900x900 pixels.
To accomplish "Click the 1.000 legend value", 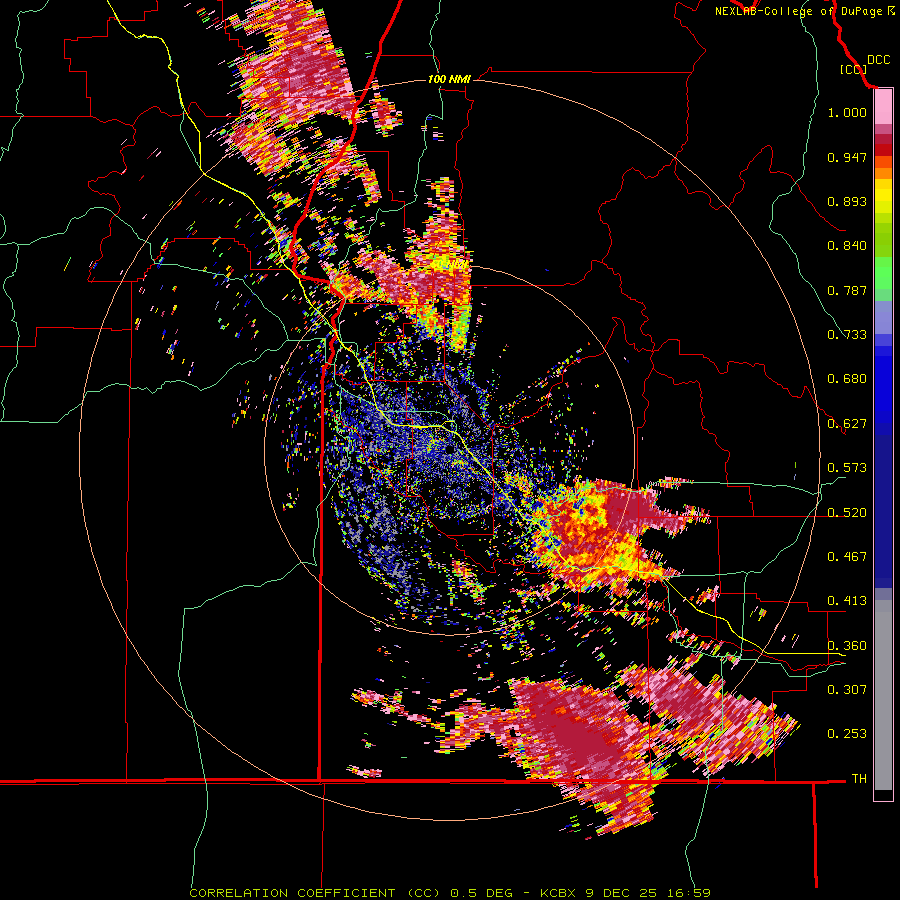I will 847,112.
